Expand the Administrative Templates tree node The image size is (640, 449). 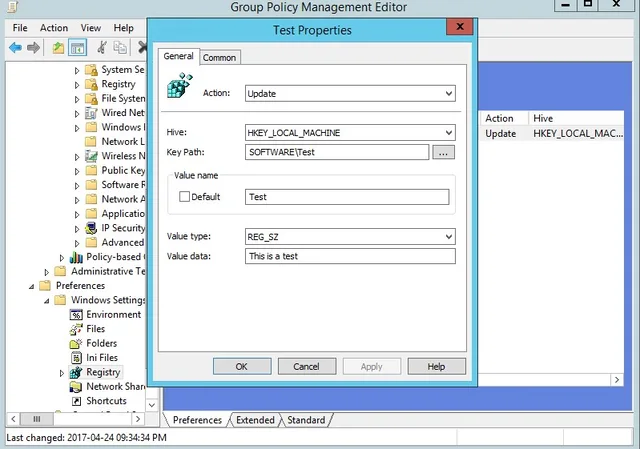pyautogui.click(x=47, y=272)
